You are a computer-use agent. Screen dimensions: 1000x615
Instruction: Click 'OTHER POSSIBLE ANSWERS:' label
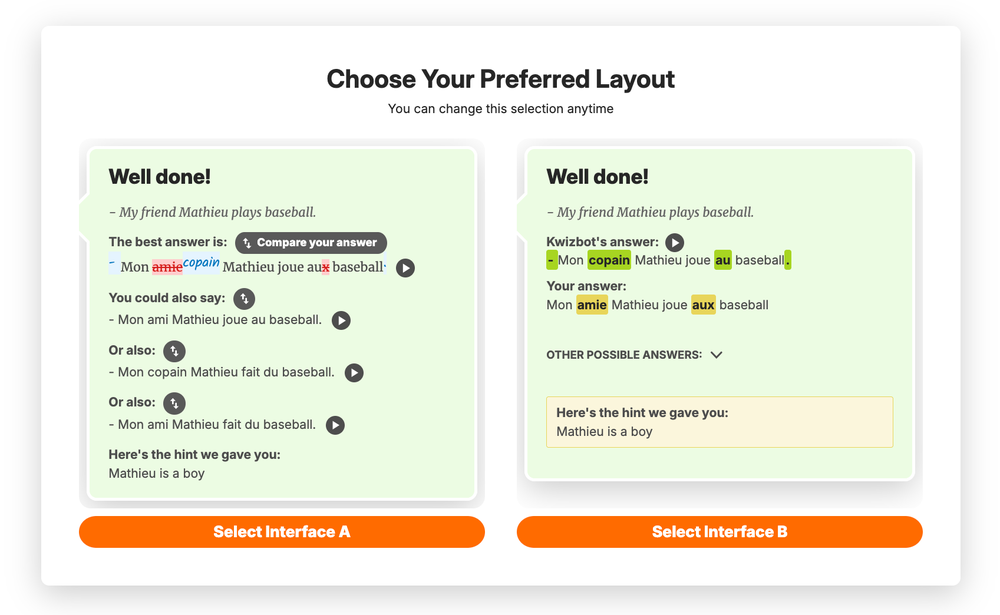click(624, 355)
